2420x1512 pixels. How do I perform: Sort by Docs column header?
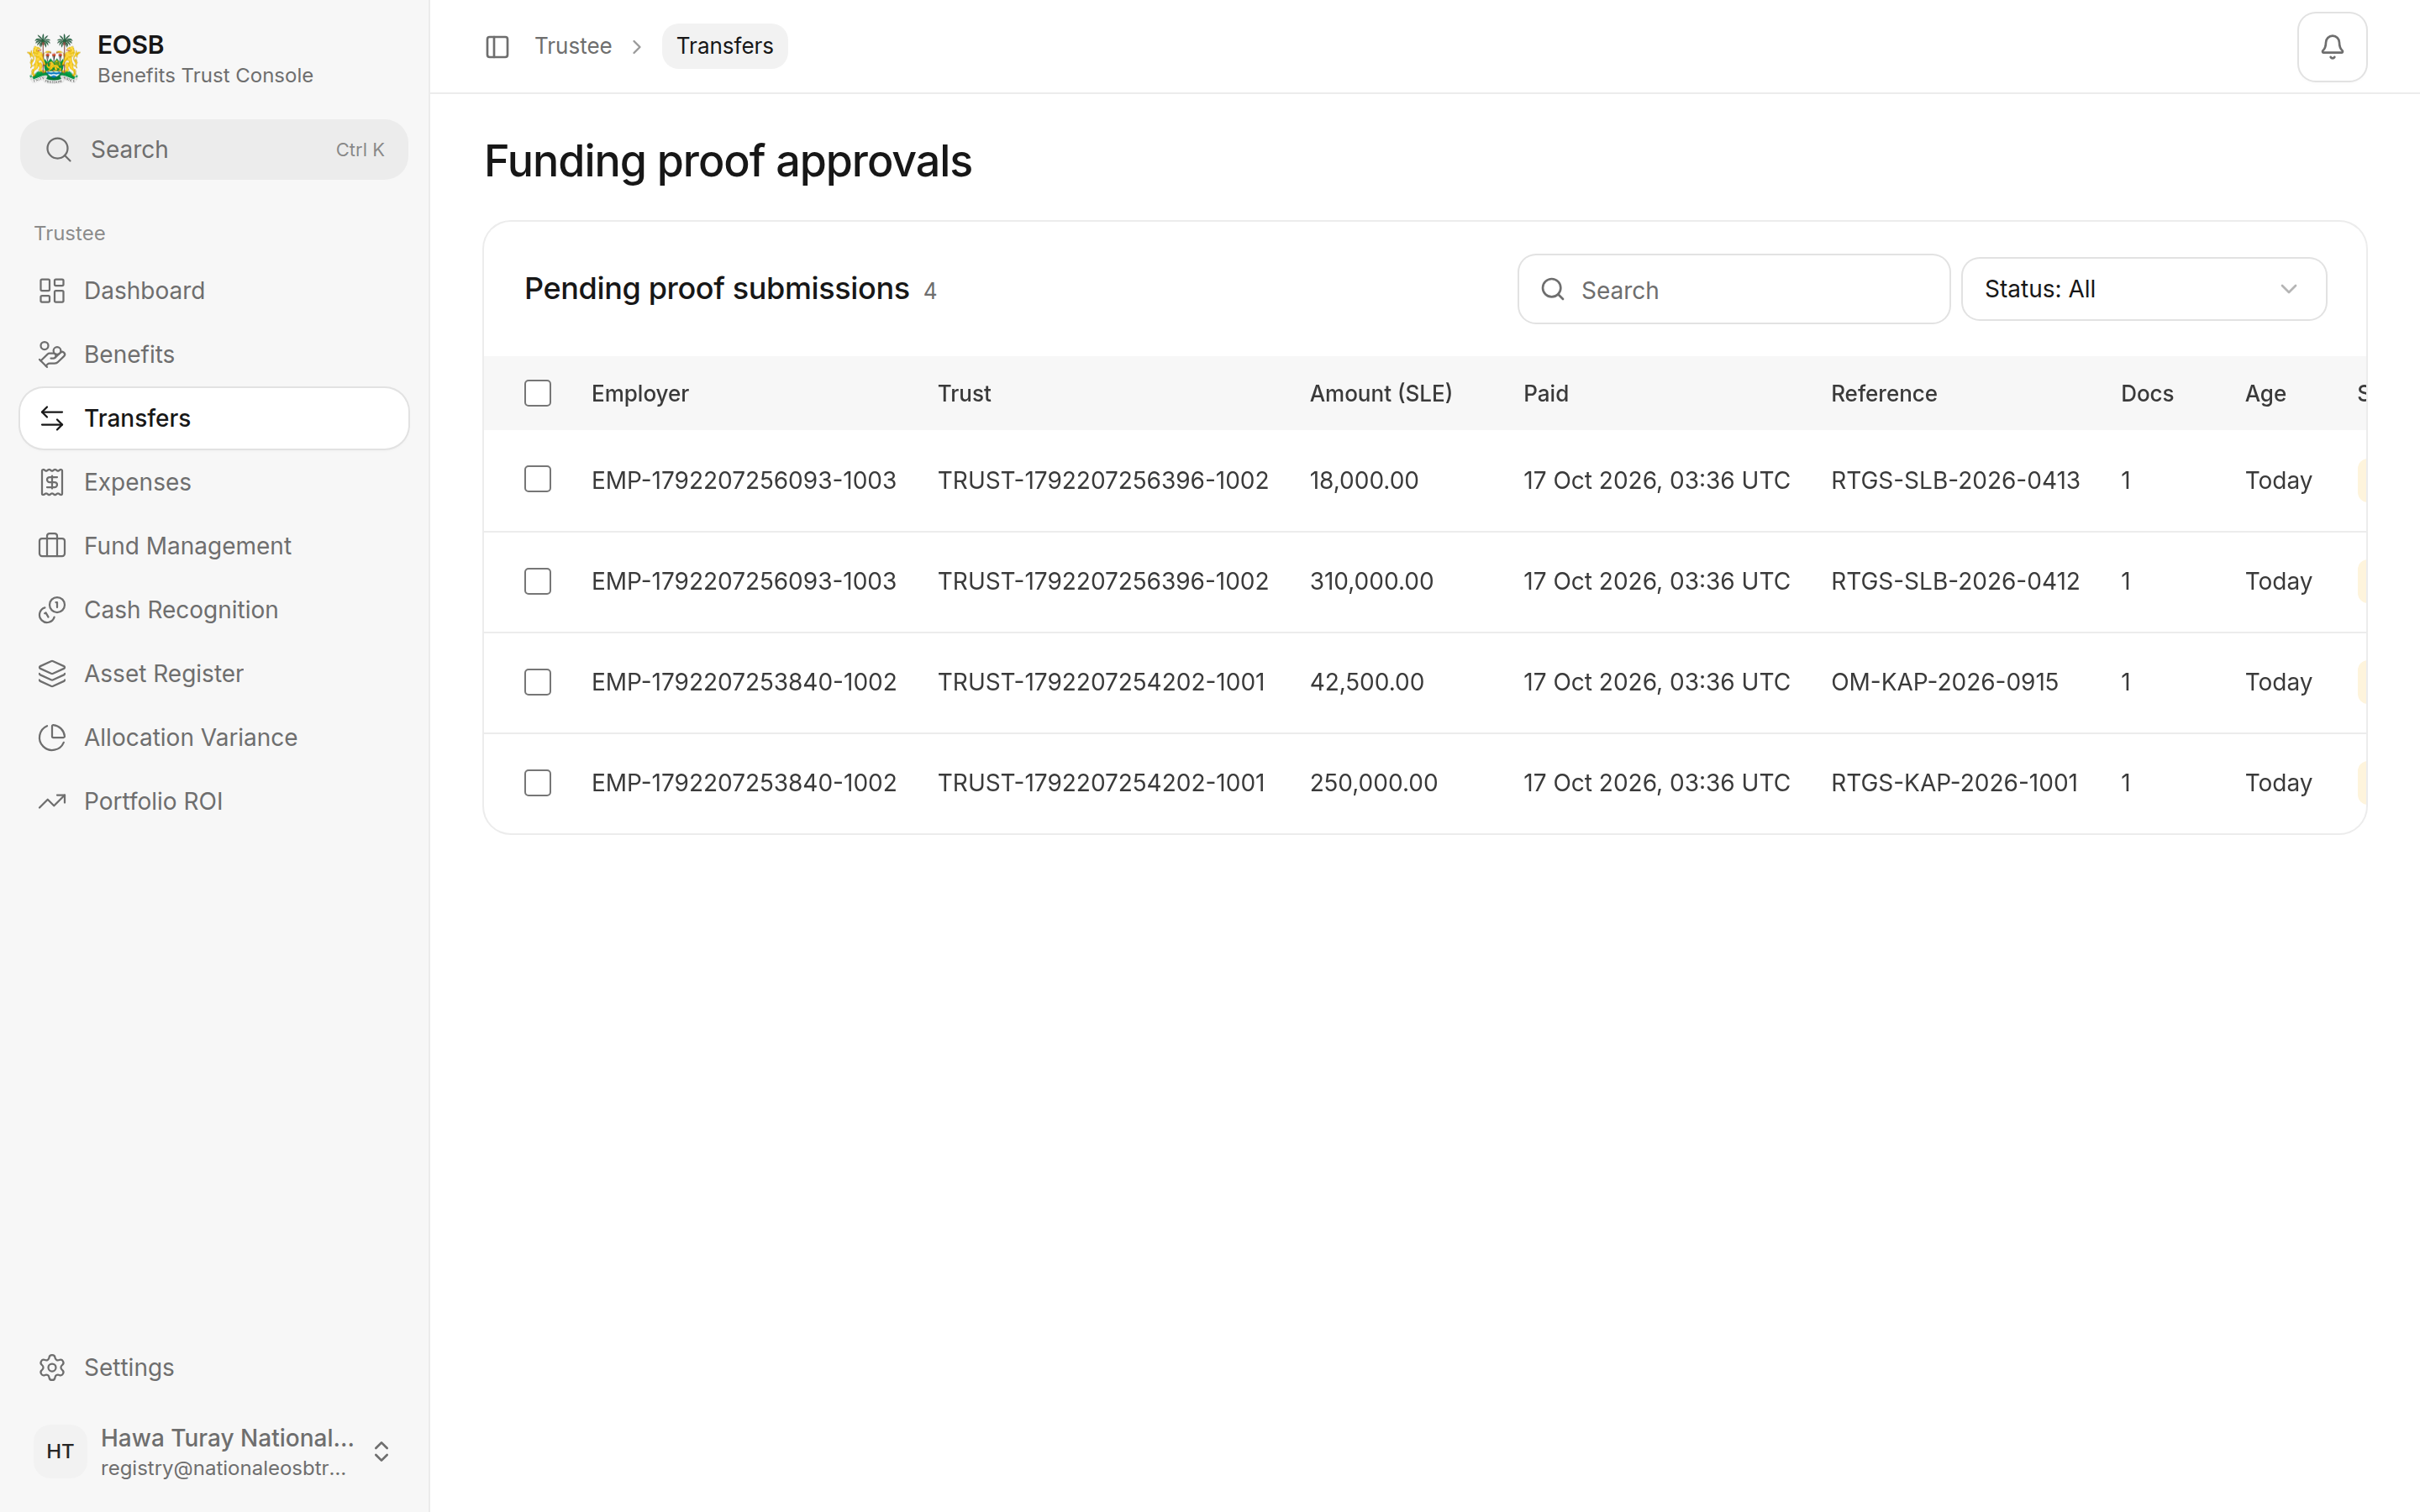2147,393
